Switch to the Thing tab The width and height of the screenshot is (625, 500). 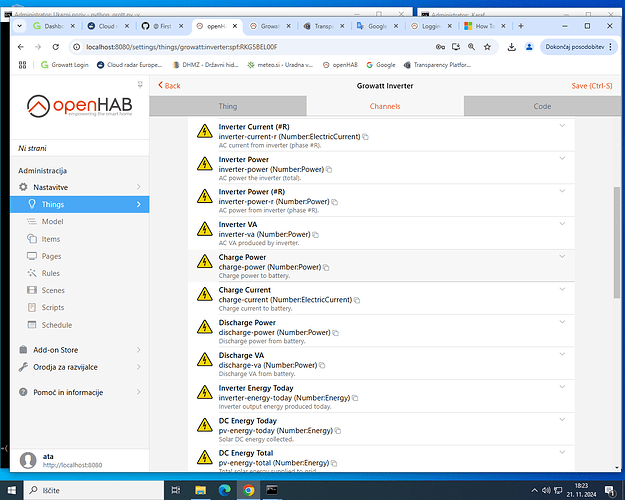pos(228,106)
